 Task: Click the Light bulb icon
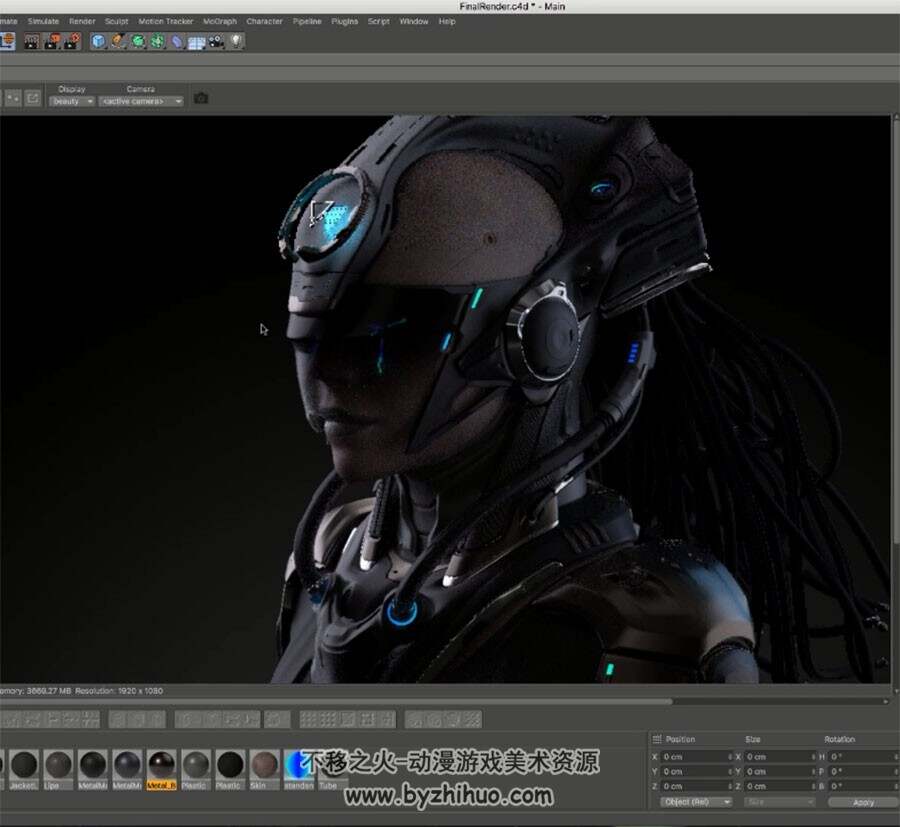[236, 41]
